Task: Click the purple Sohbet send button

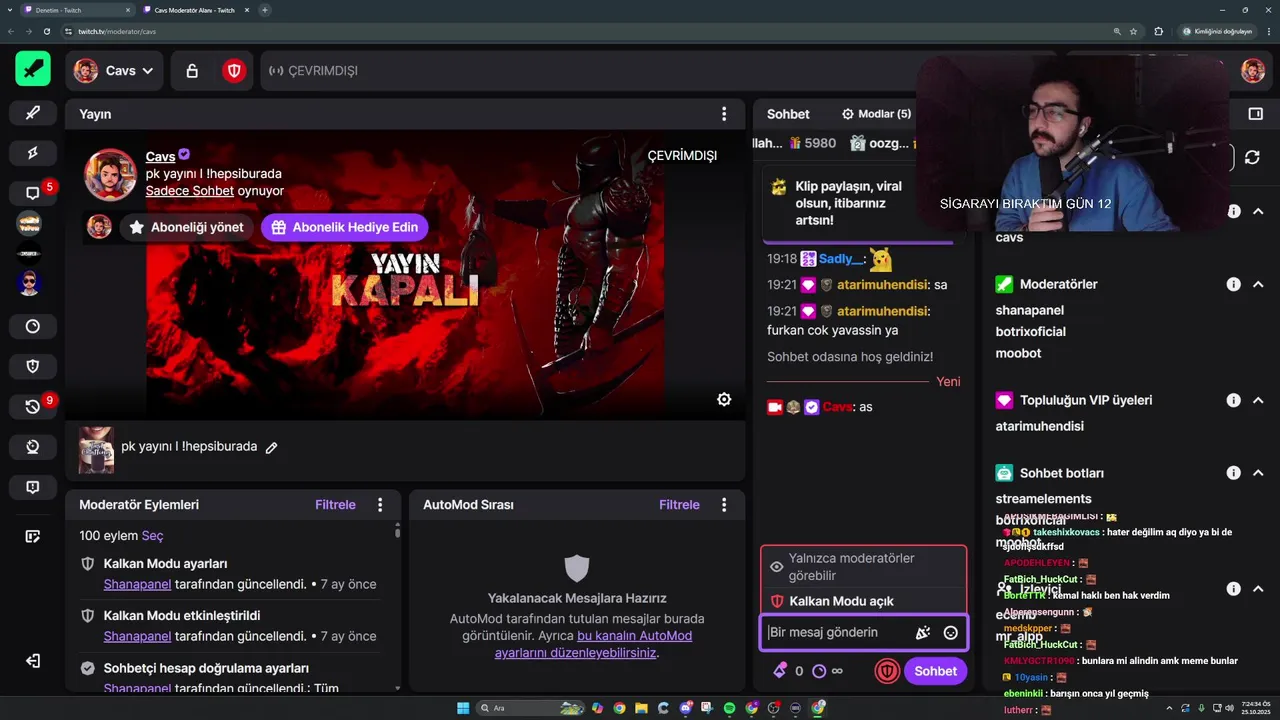Action: [x=935, y=671]
